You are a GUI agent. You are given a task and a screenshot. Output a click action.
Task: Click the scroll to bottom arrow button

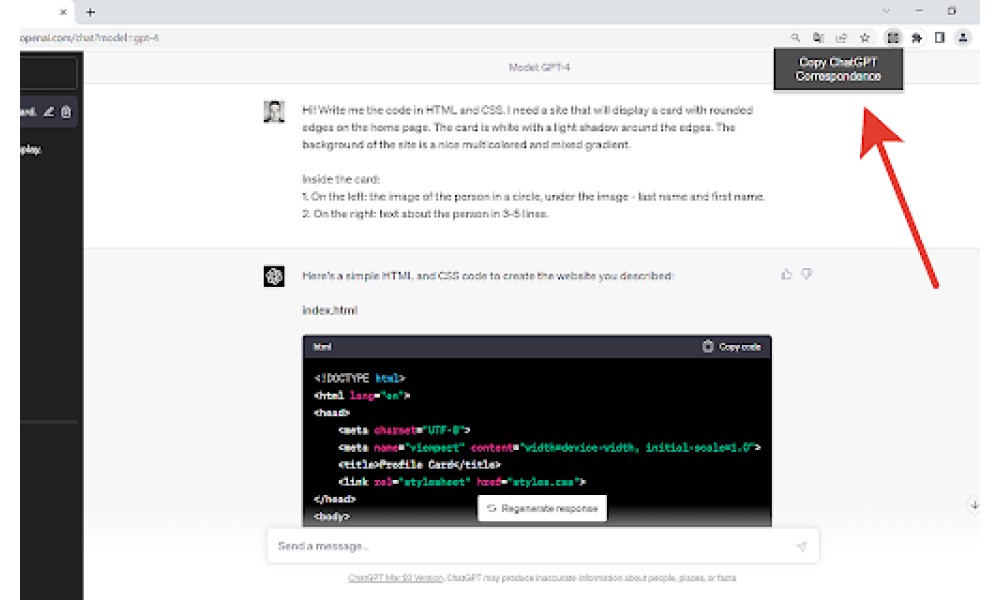tap(974, 505)
